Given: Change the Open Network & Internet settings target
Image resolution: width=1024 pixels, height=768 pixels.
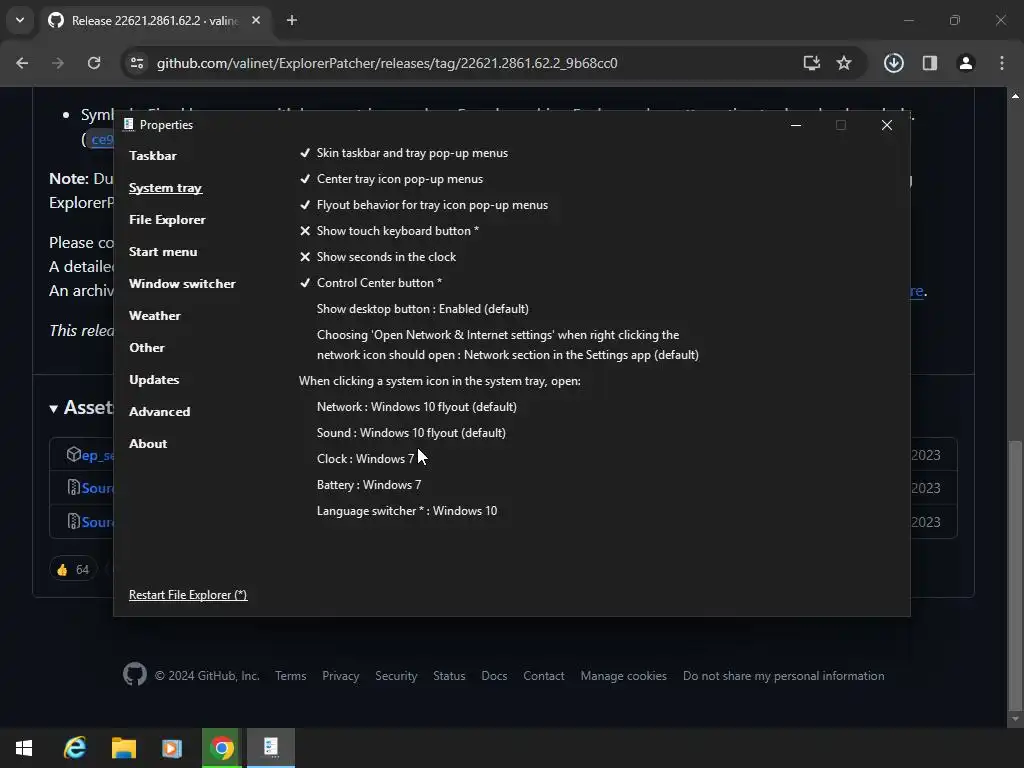Looking at the screenshot, I should (507, 345).
